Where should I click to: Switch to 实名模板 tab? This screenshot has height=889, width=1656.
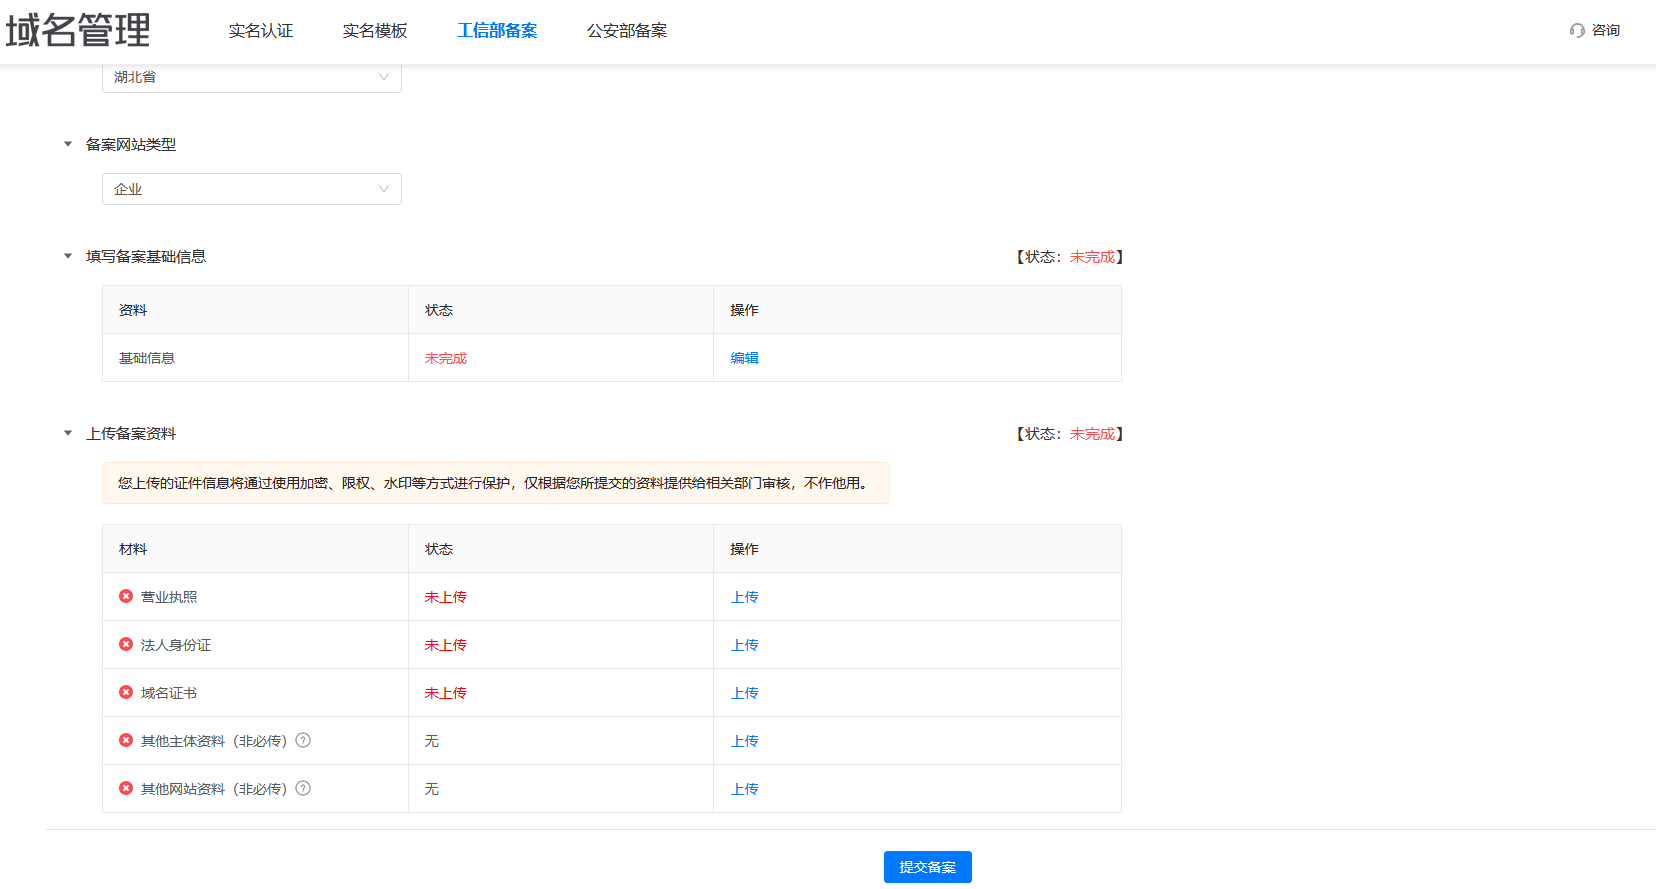375,31
